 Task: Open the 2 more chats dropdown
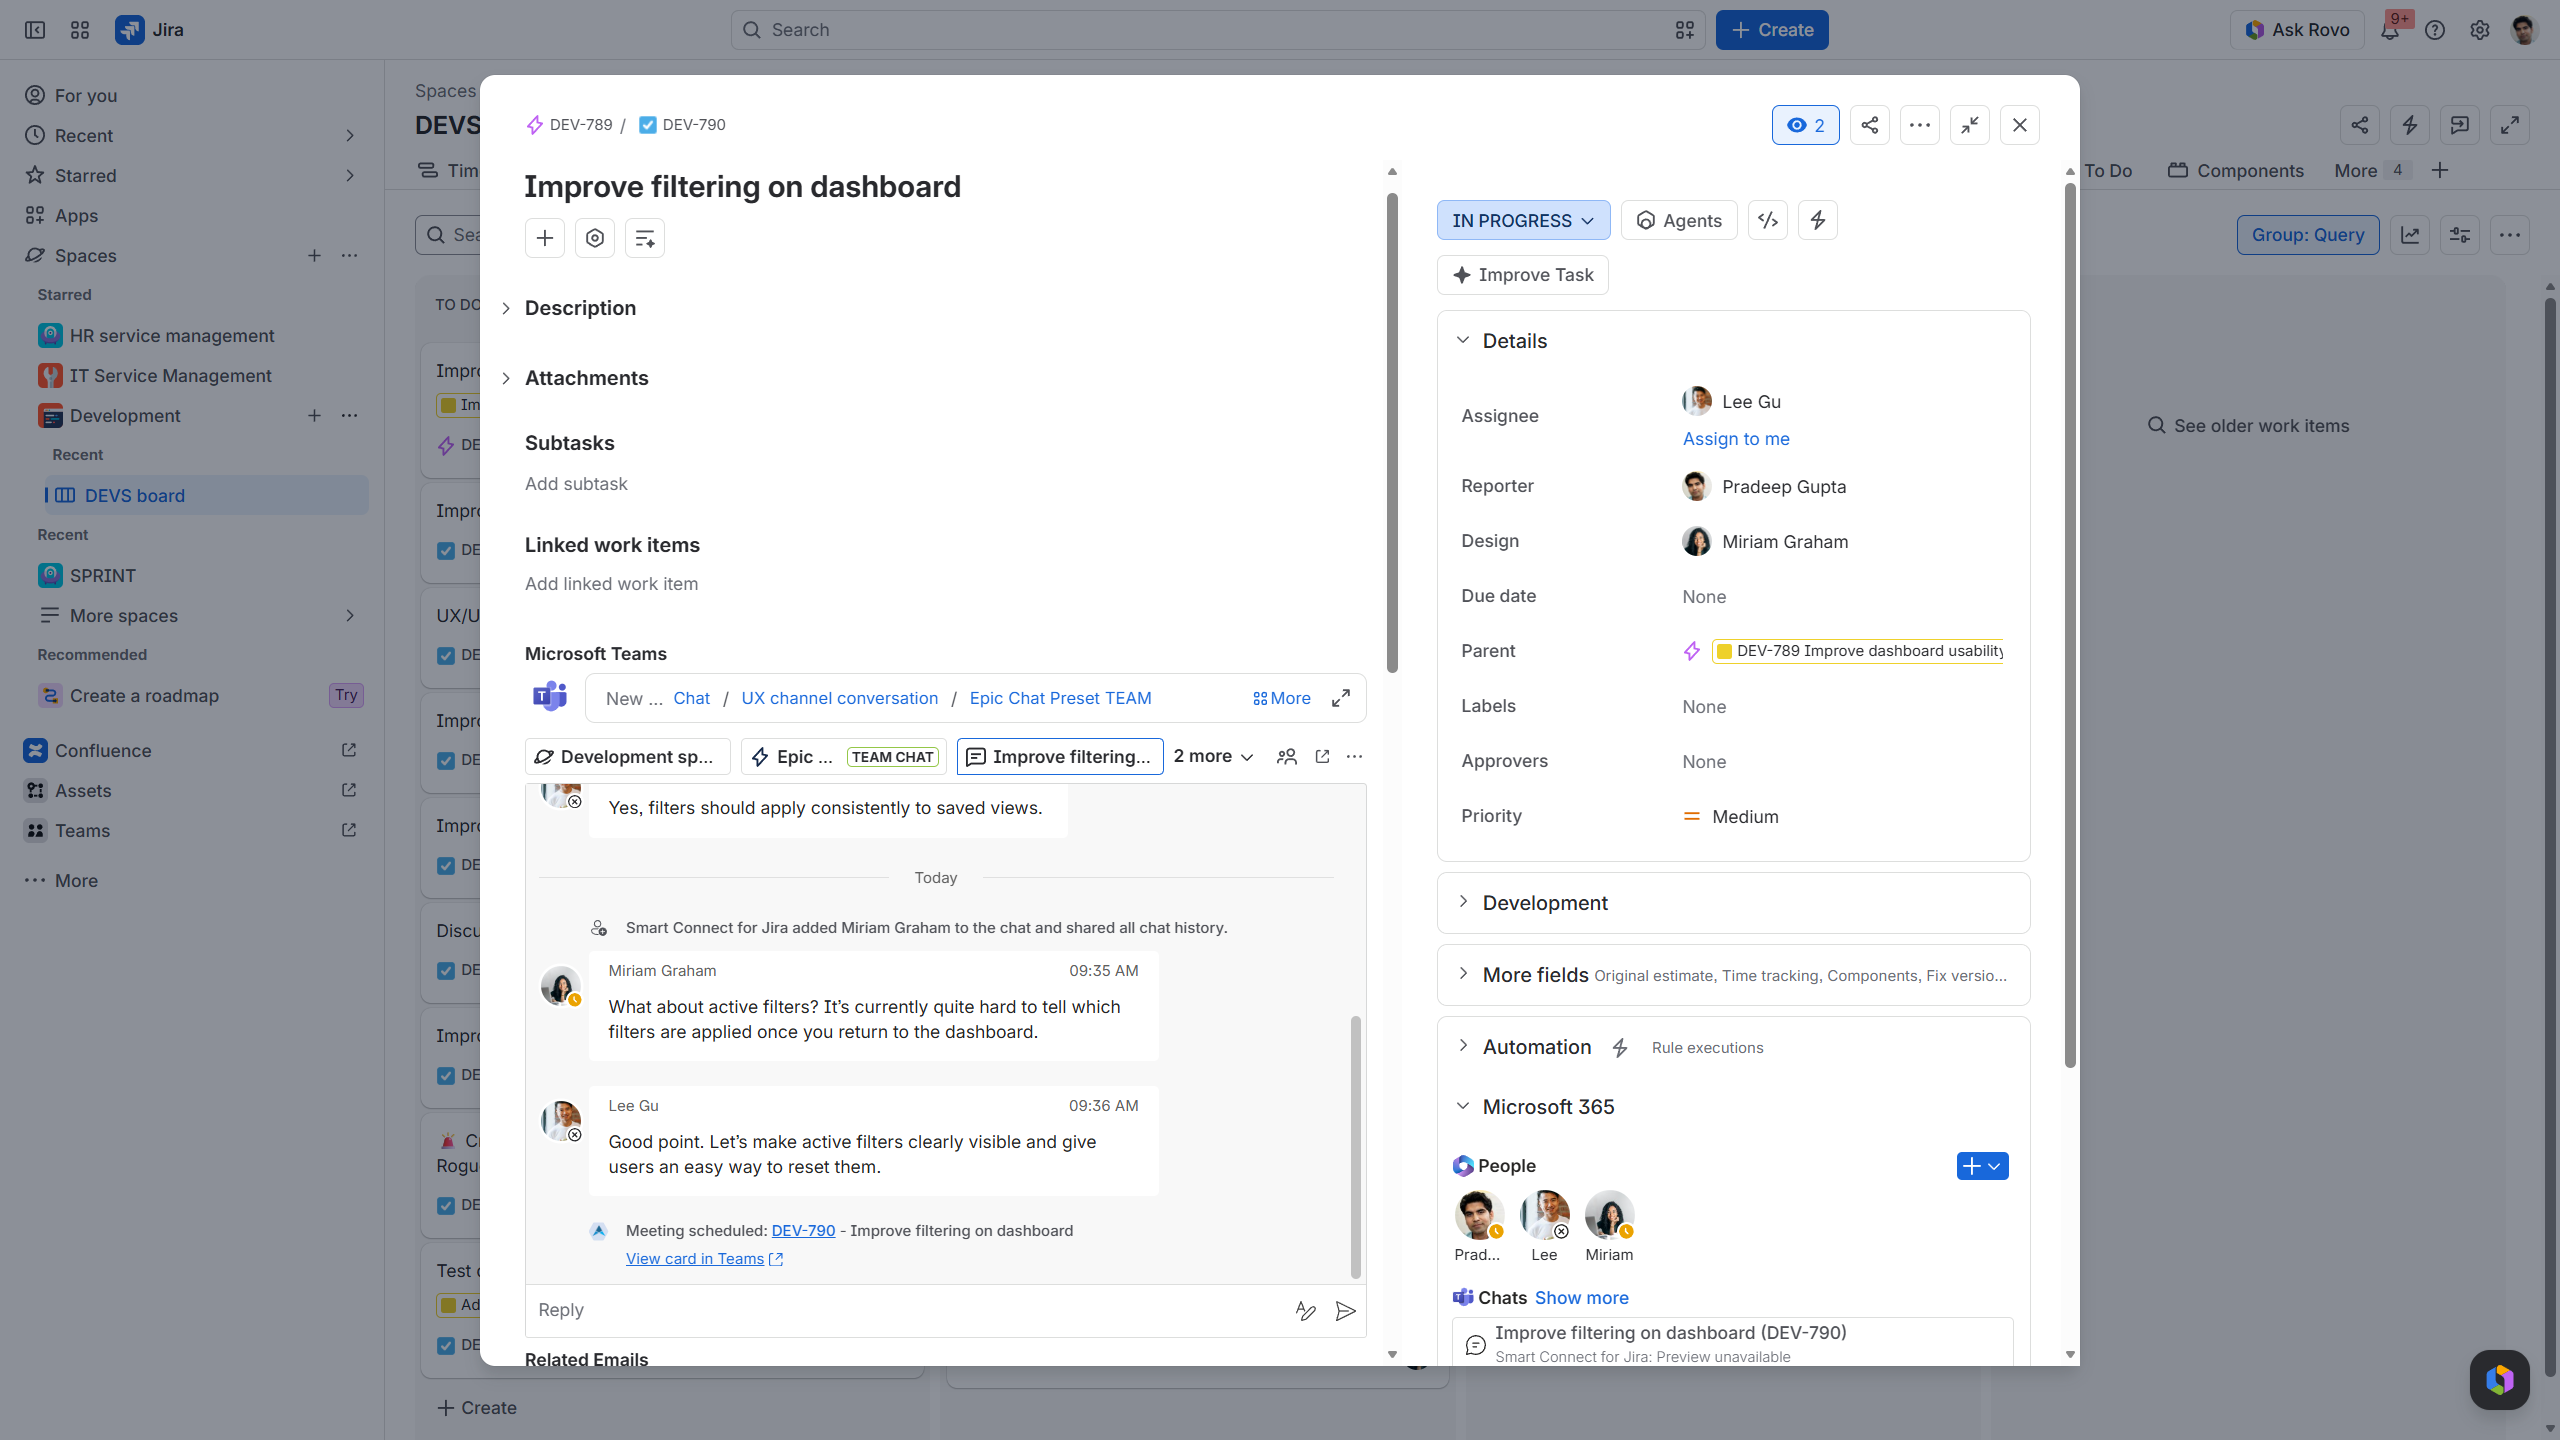[x=1213, y=757]
